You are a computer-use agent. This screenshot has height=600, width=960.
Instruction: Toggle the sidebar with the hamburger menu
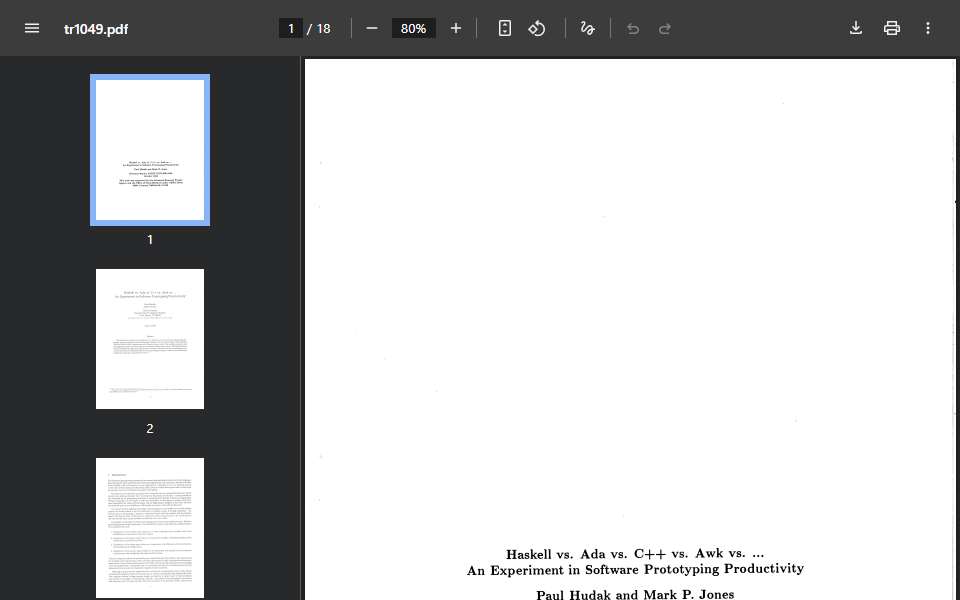click(x=32, y=28)
